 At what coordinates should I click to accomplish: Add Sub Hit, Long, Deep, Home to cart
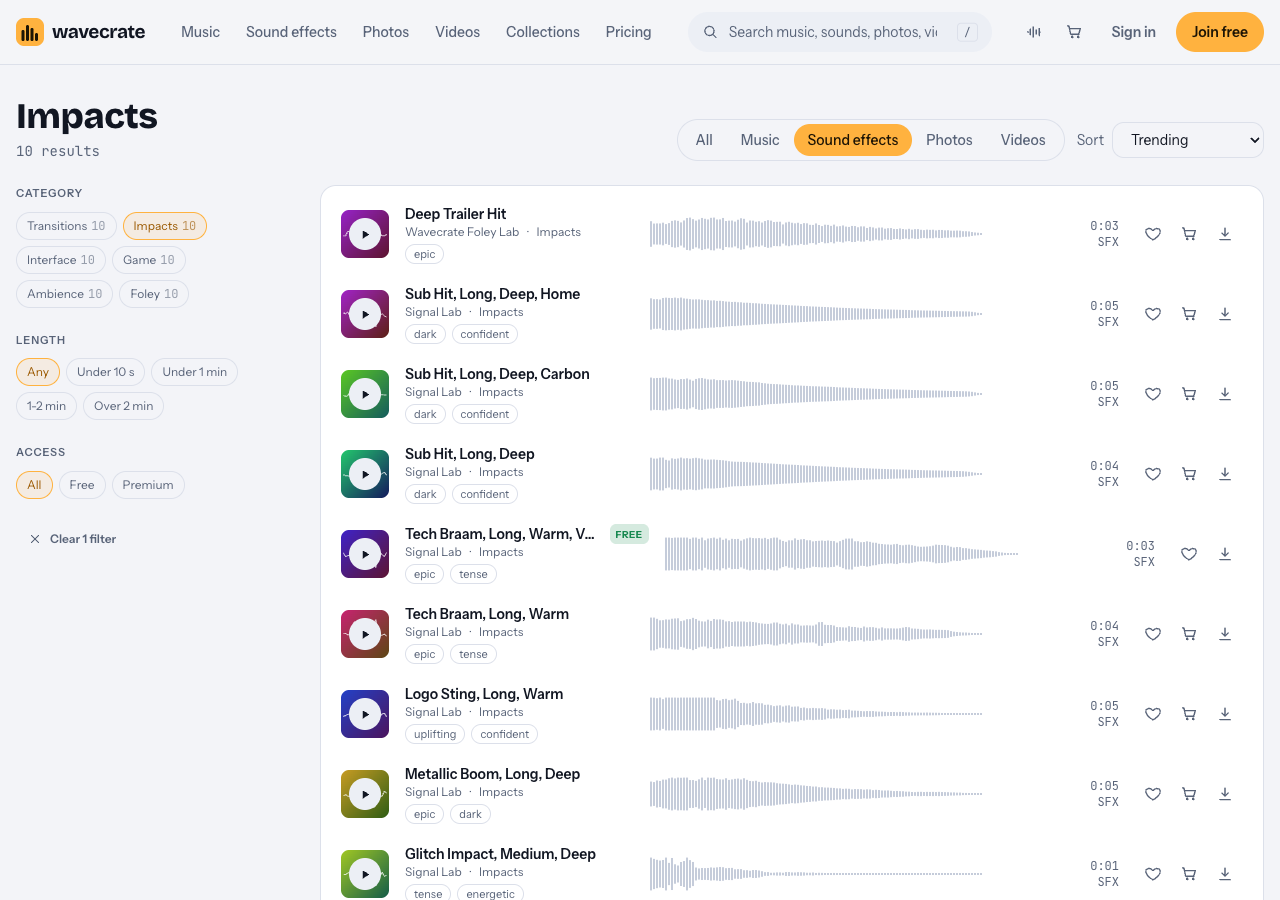1189,314
